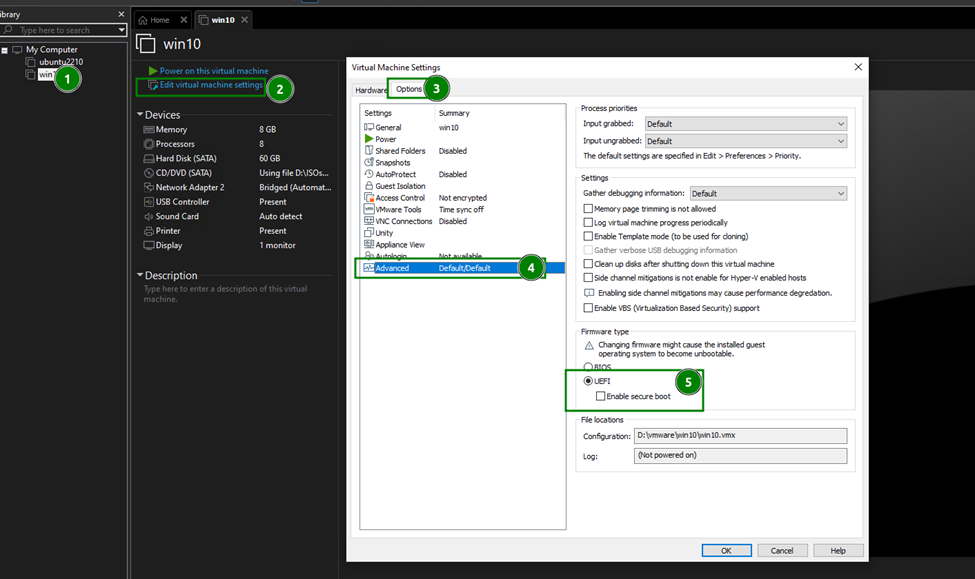
Task: Click the VNC Connections icon
Action: (369, 221)
